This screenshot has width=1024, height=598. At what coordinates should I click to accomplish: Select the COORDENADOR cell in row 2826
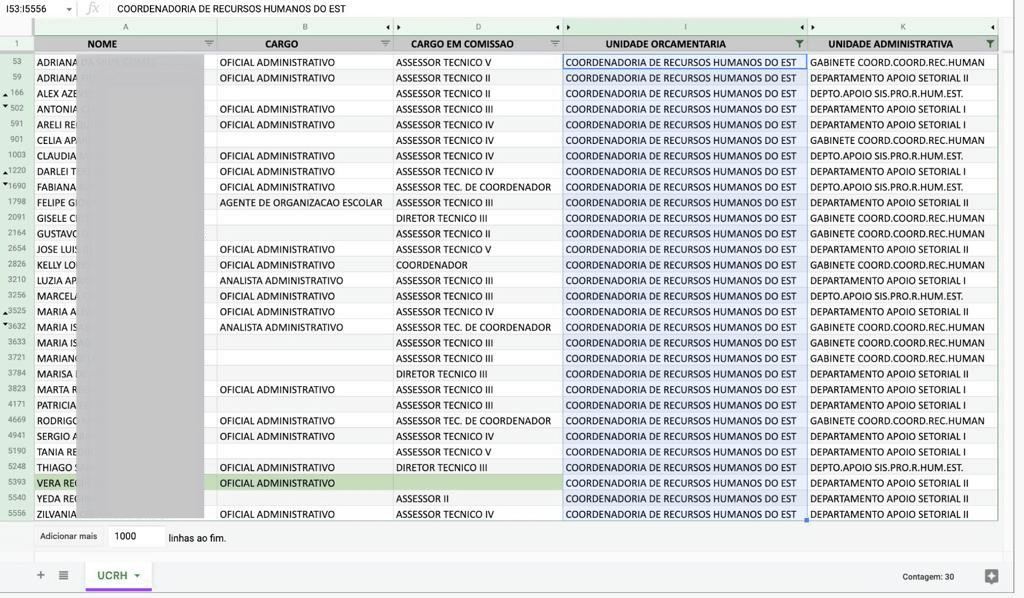coord(477,265)
